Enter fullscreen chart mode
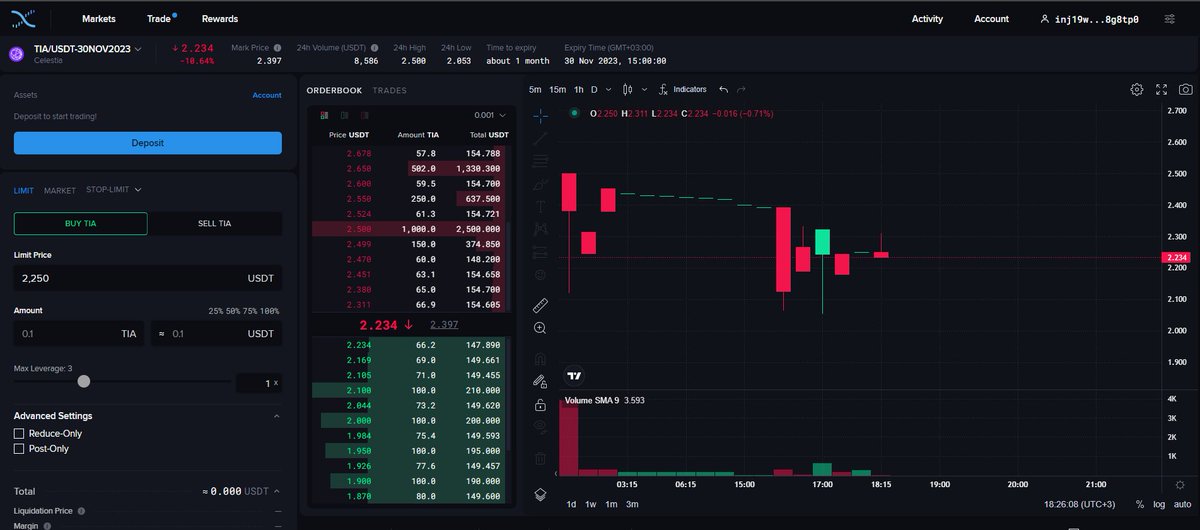The image size is (1200, 530). tap(1161, 89)
